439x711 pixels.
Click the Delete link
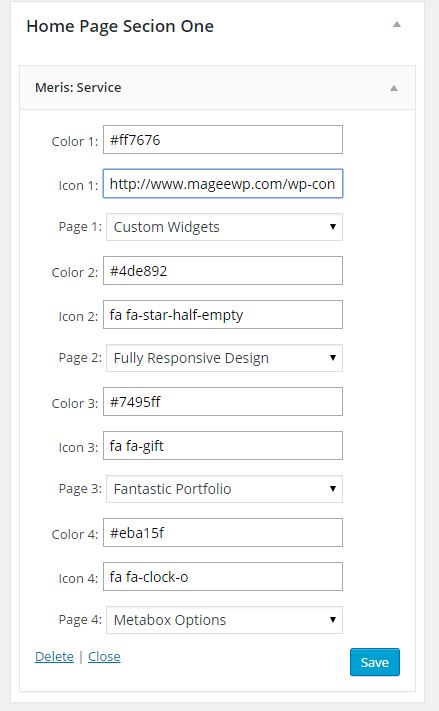tap(54, 657)
